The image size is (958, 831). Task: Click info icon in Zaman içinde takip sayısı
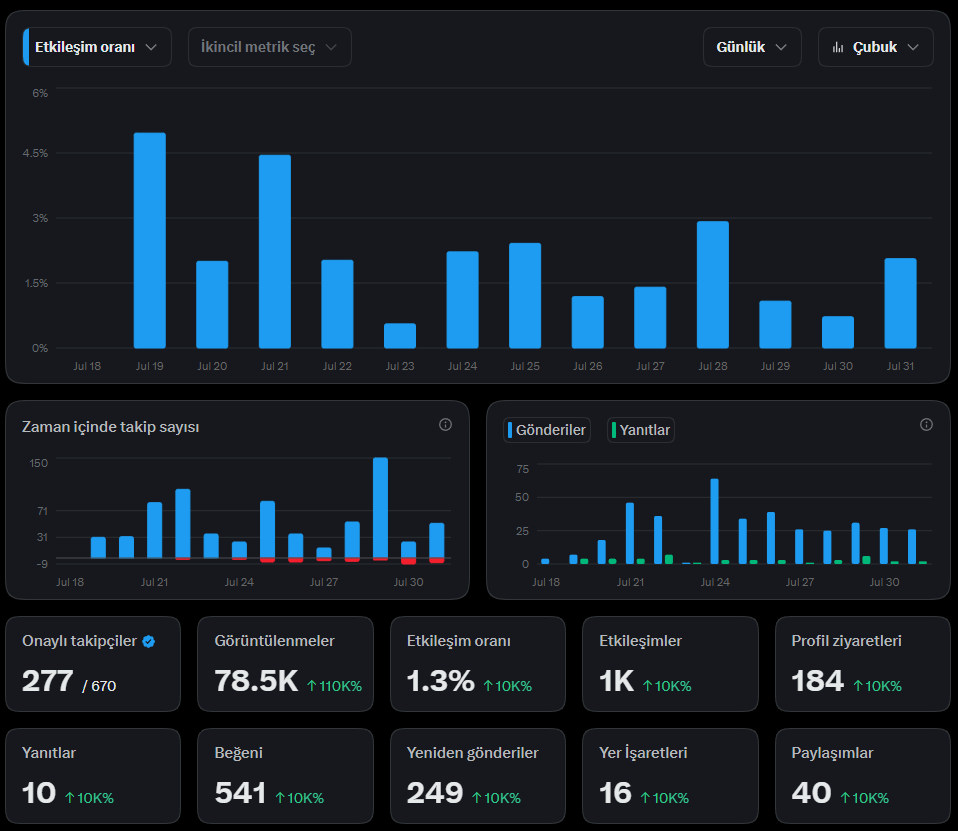pyautogui.click(x=445, y=425)
